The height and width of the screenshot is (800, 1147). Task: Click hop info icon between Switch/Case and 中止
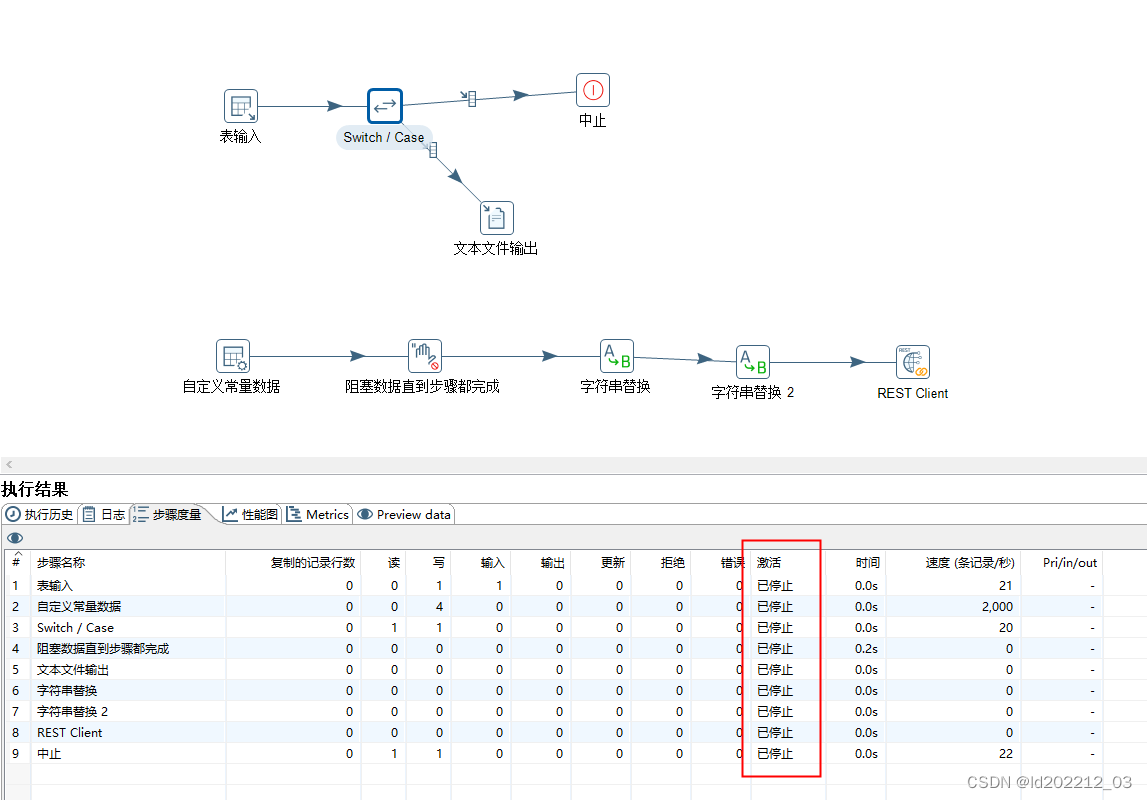(469, 98)
